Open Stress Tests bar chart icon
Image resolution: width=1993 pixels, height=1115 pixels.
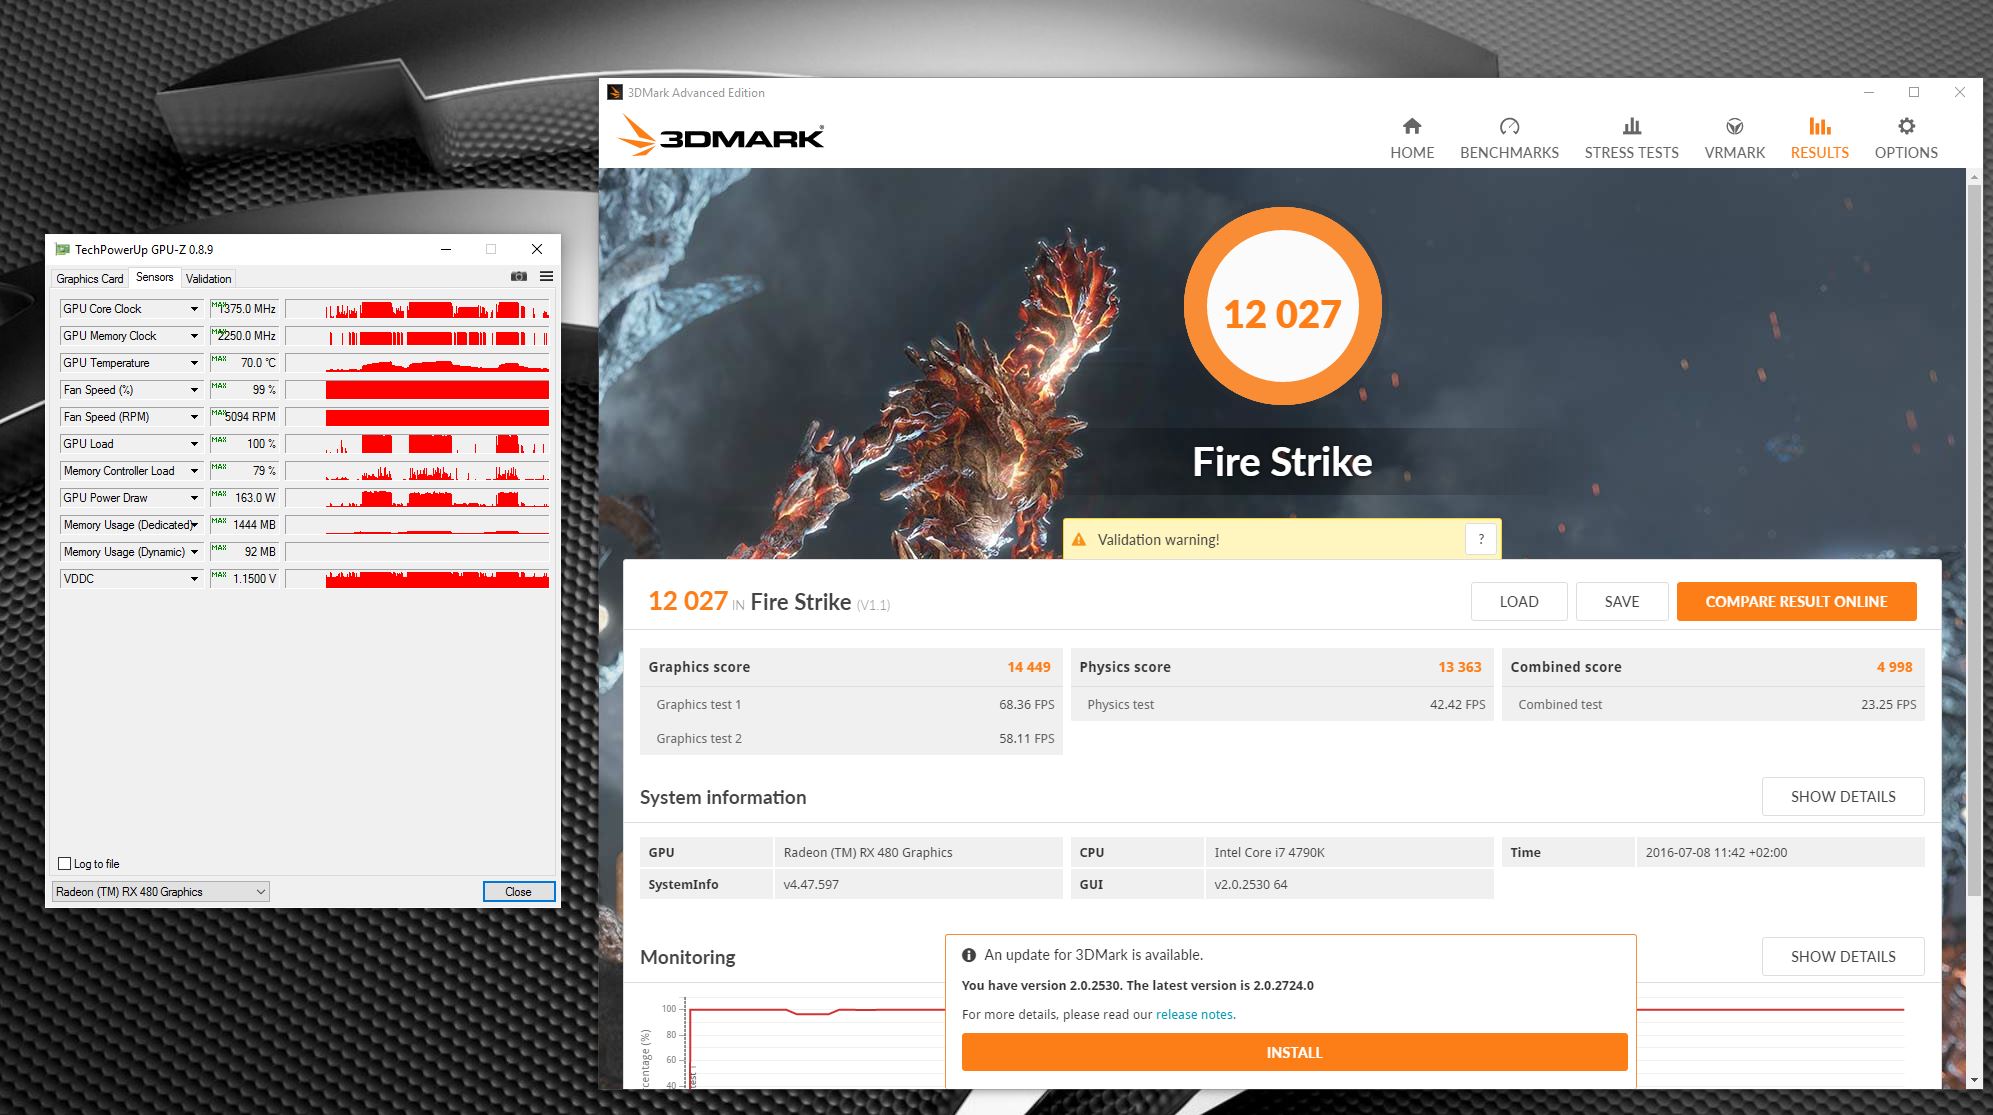1631,126
